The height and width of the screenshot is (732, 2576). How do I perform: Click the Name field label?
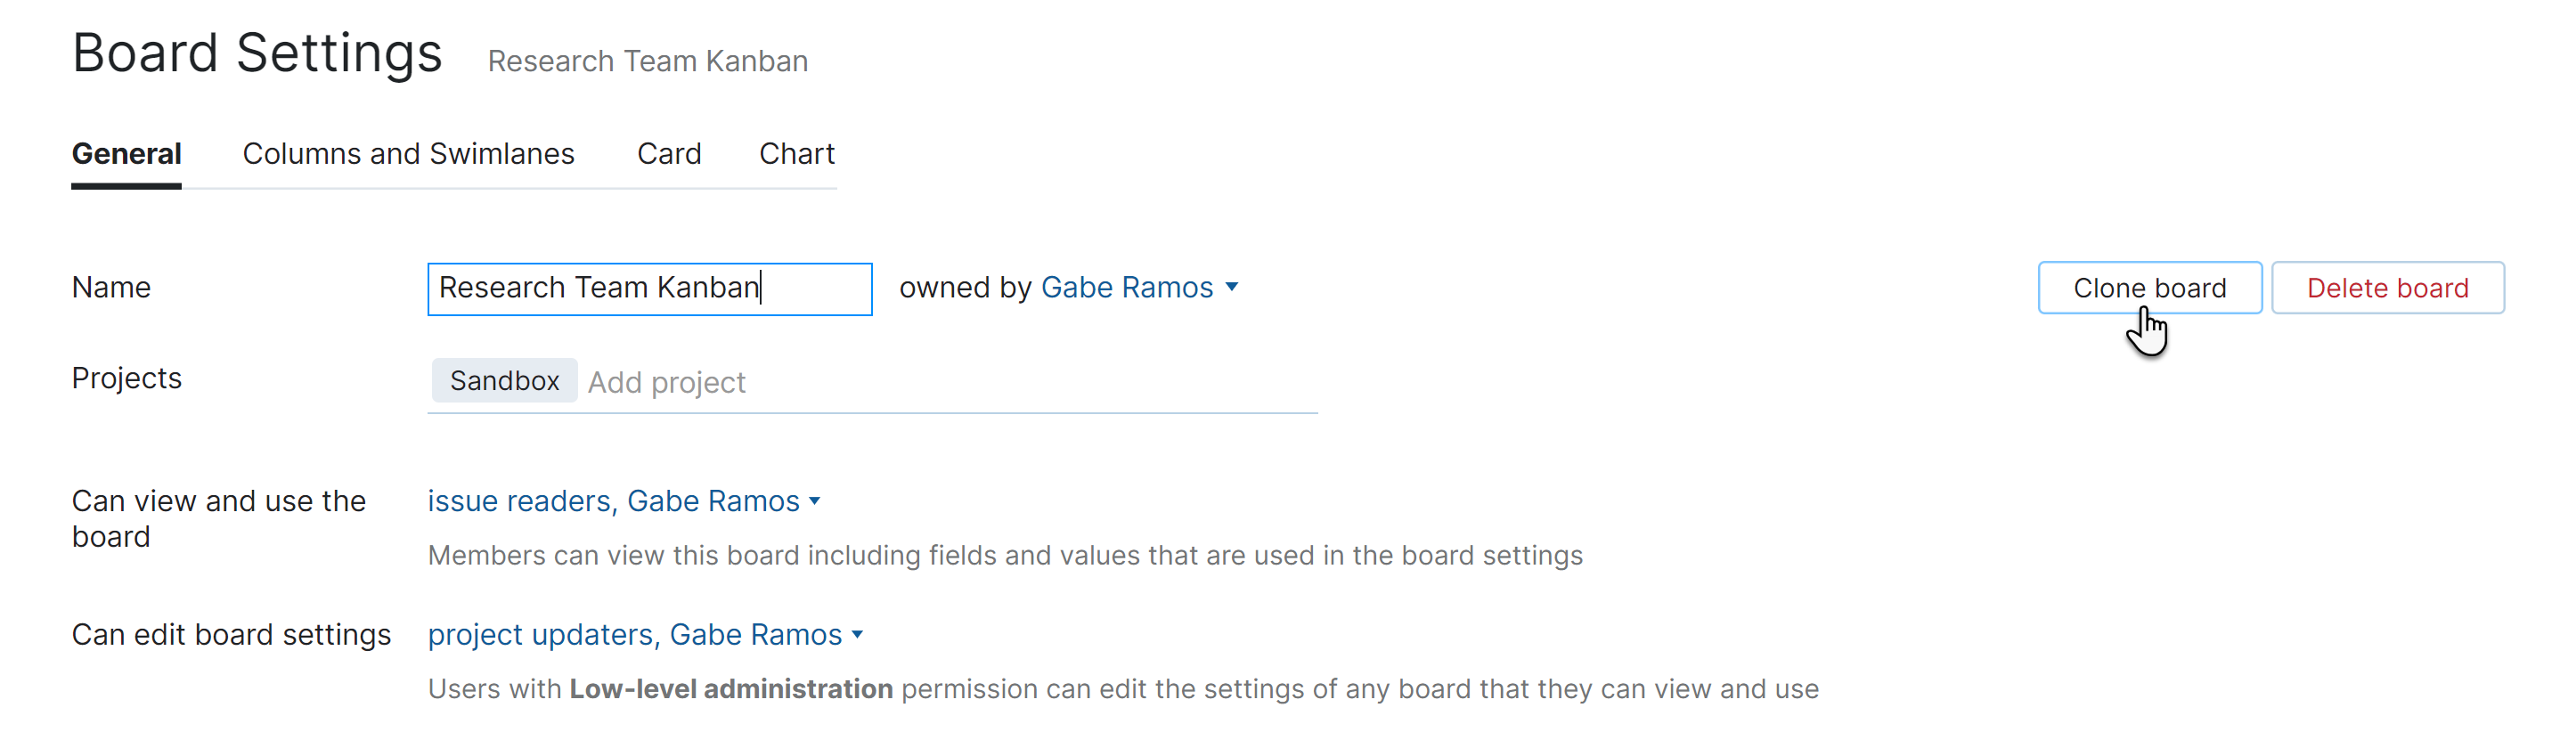[x=111, y=288]
